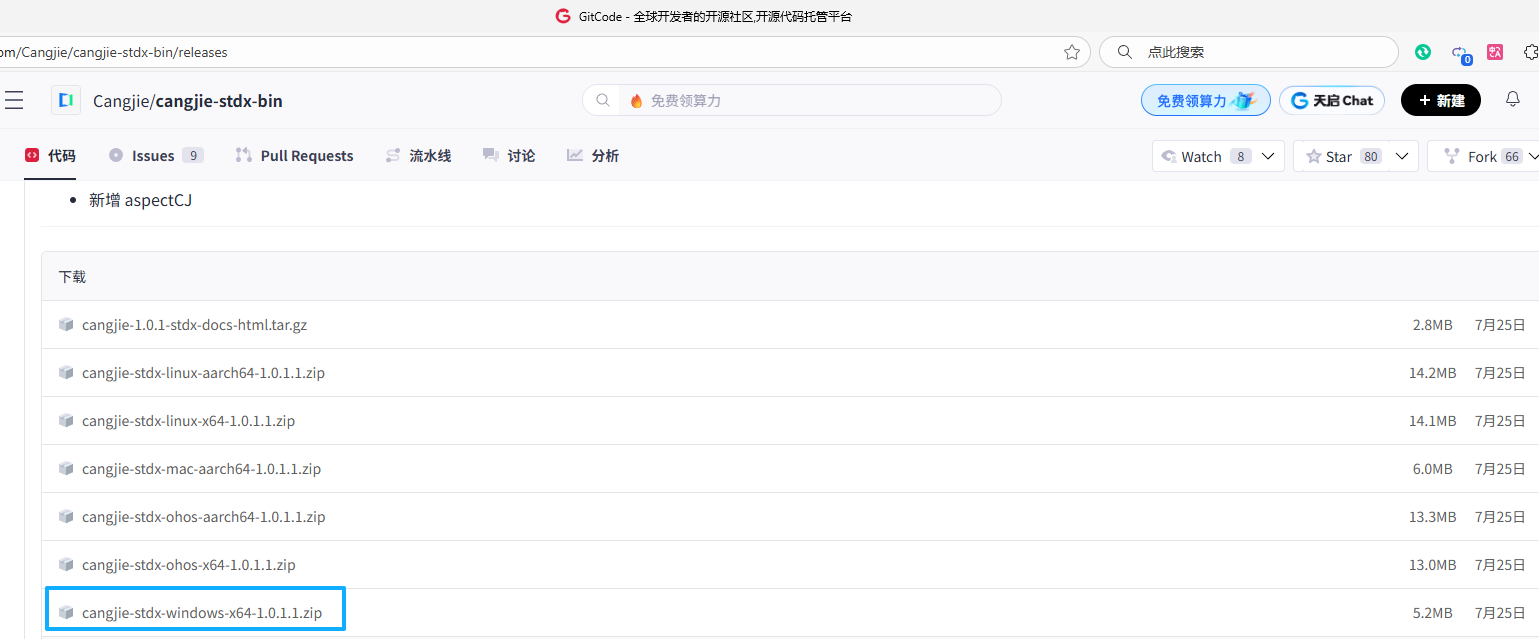The width and height of the screenshot is (1539, 639).
Task: Open the 代码 tab
Action: point(51,156)
